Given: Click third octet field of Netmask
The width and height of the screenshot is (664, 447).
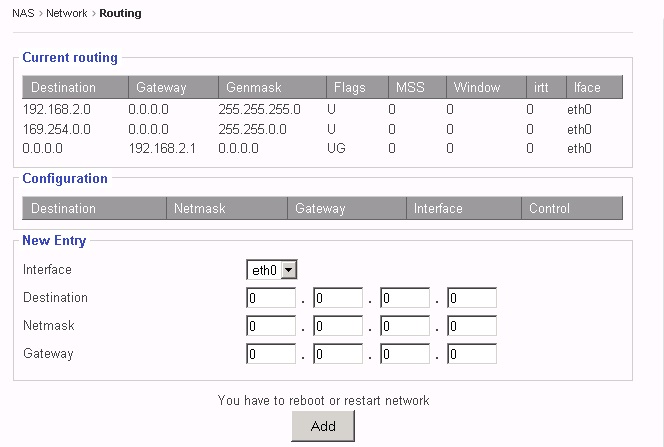Looking at the screenshot, I should click(x=405, y=326).
